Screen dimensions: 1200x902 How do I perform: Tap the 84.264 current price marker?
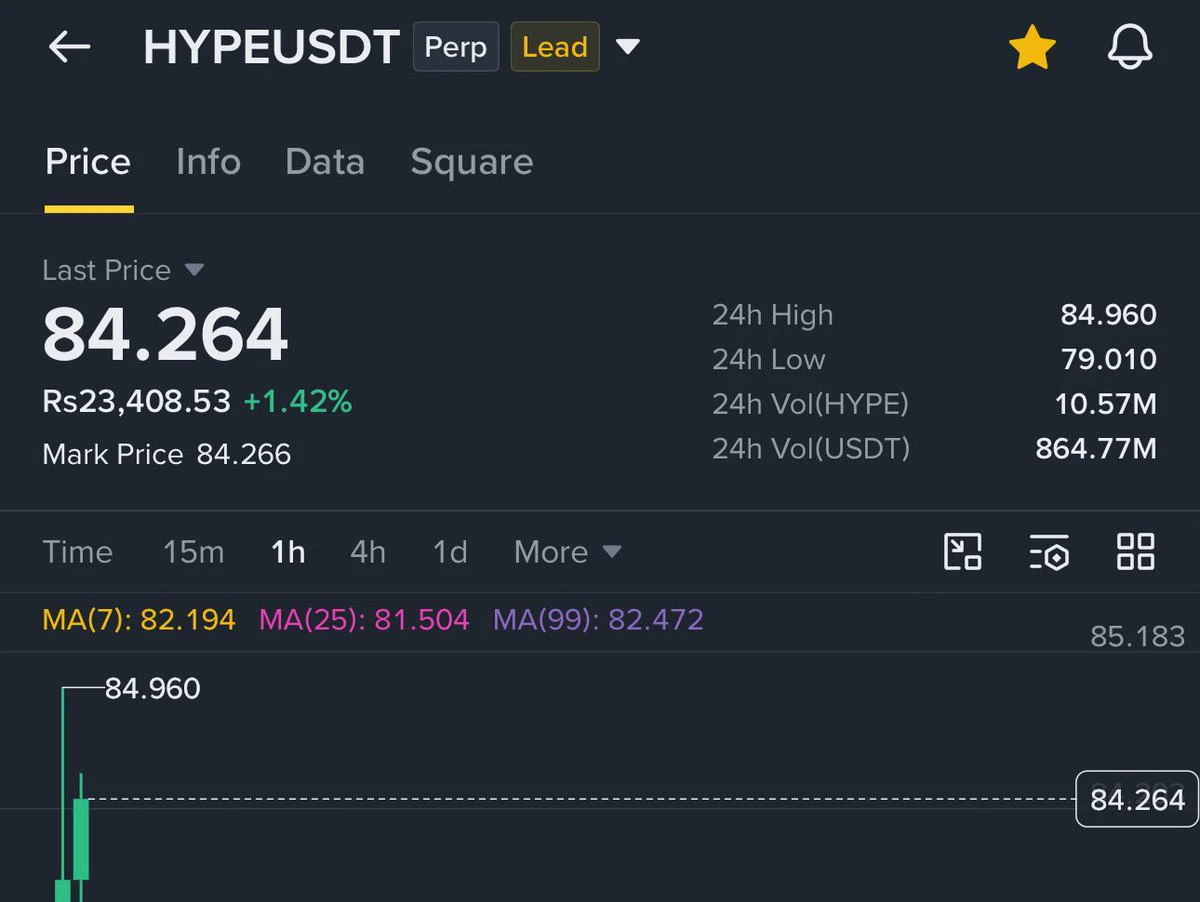pyautogui.click(x=1137, y=799)
